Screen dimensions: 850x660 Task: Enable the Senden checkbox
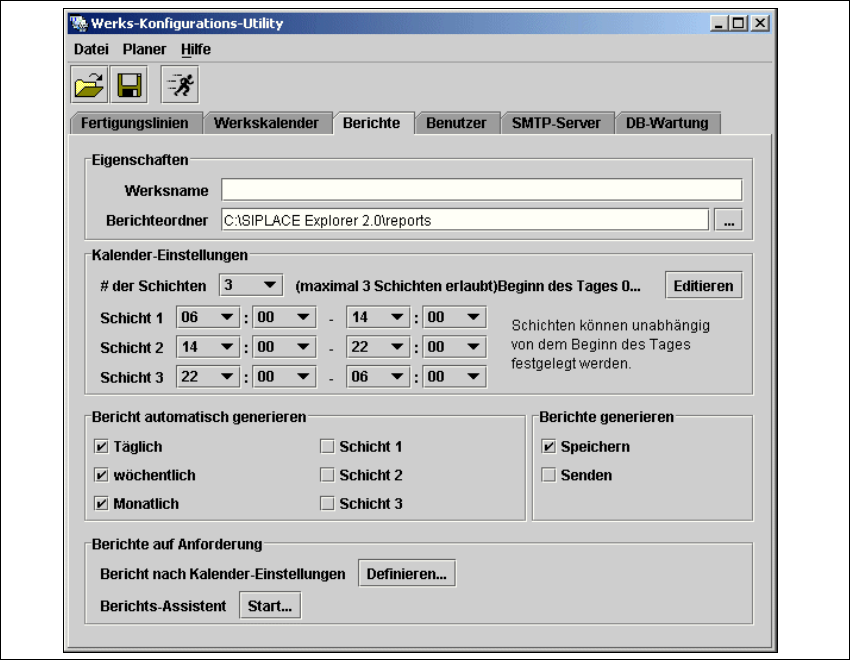(548, 475)
